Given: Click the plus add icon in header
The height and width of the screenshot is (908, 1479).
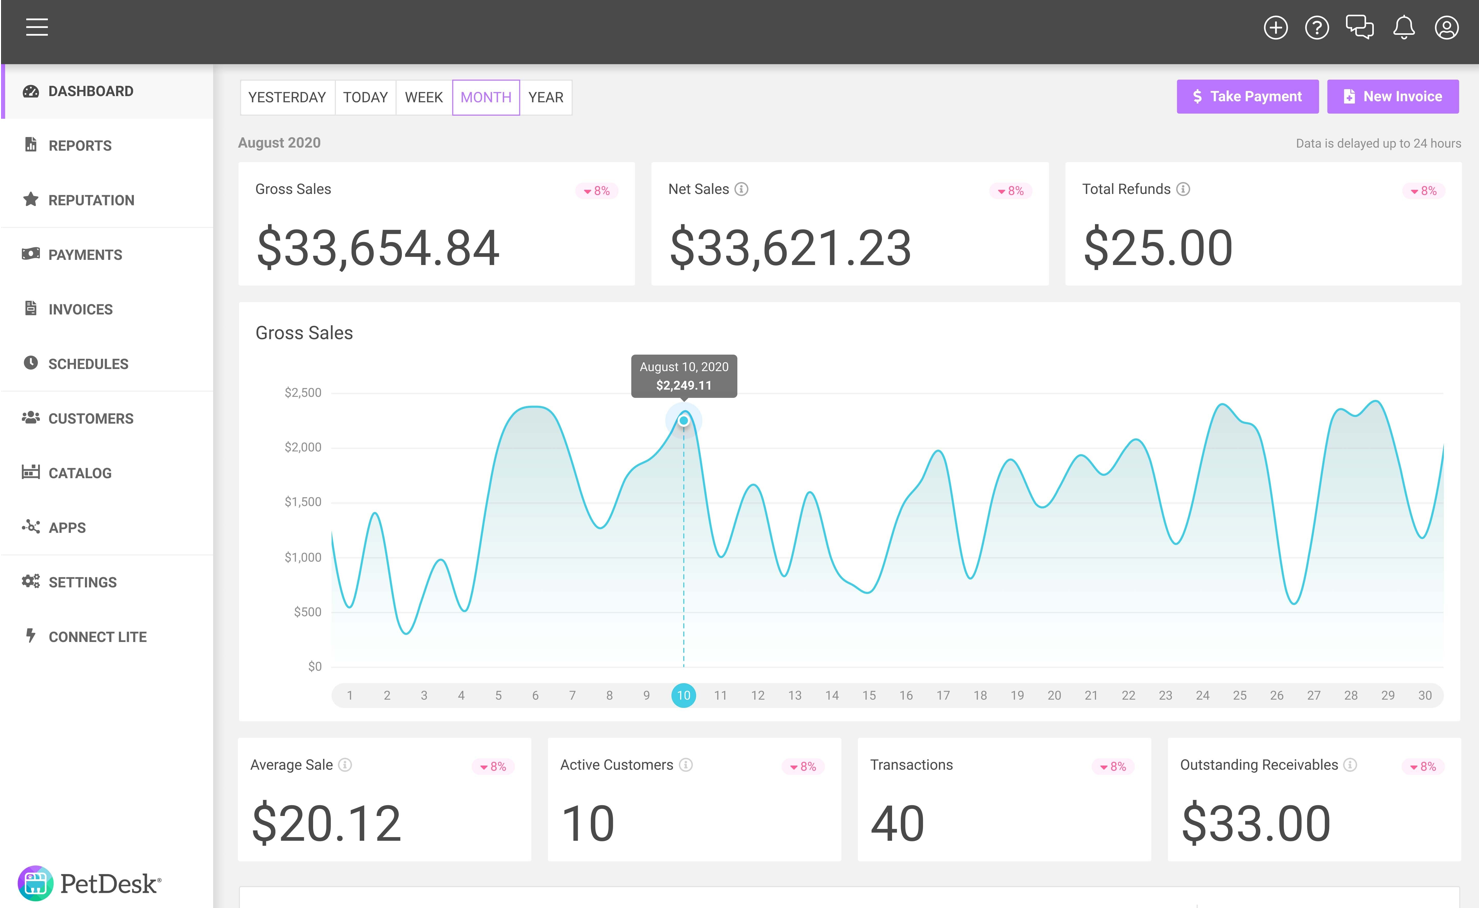Looking at the screenshot, I should pos(1275,28).
